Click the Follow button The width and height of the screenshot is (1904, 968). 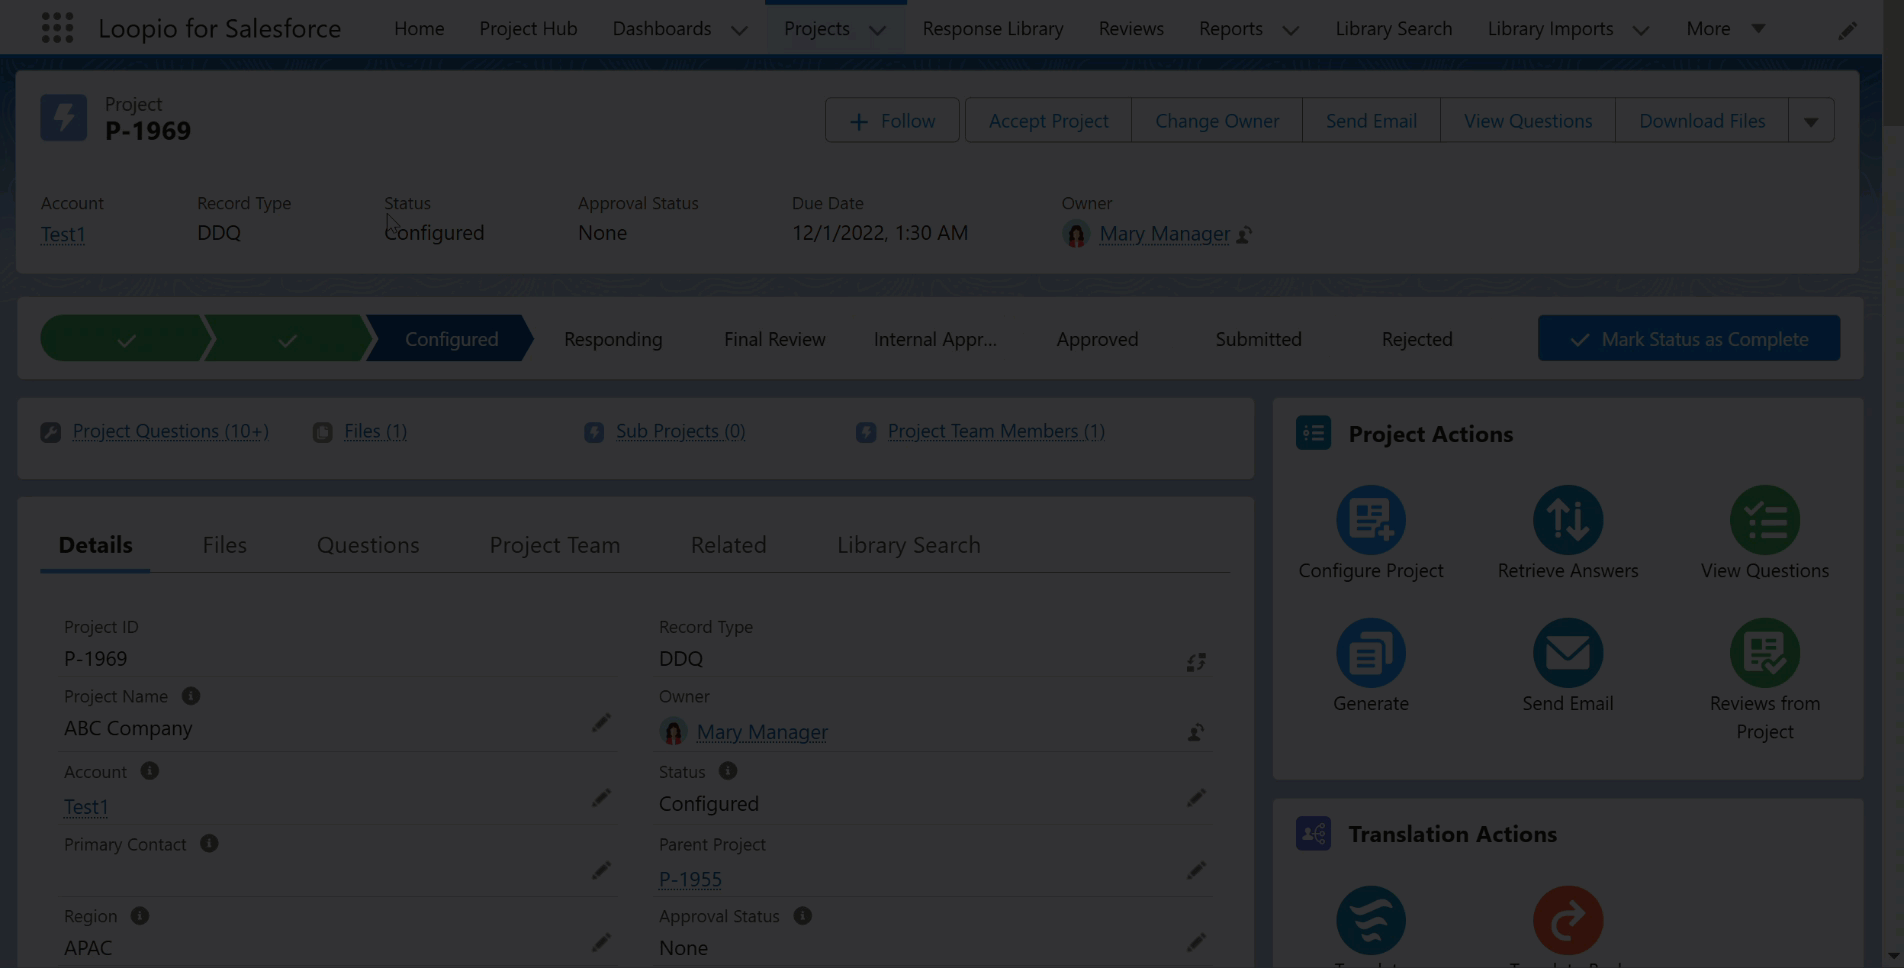[892, 121]
